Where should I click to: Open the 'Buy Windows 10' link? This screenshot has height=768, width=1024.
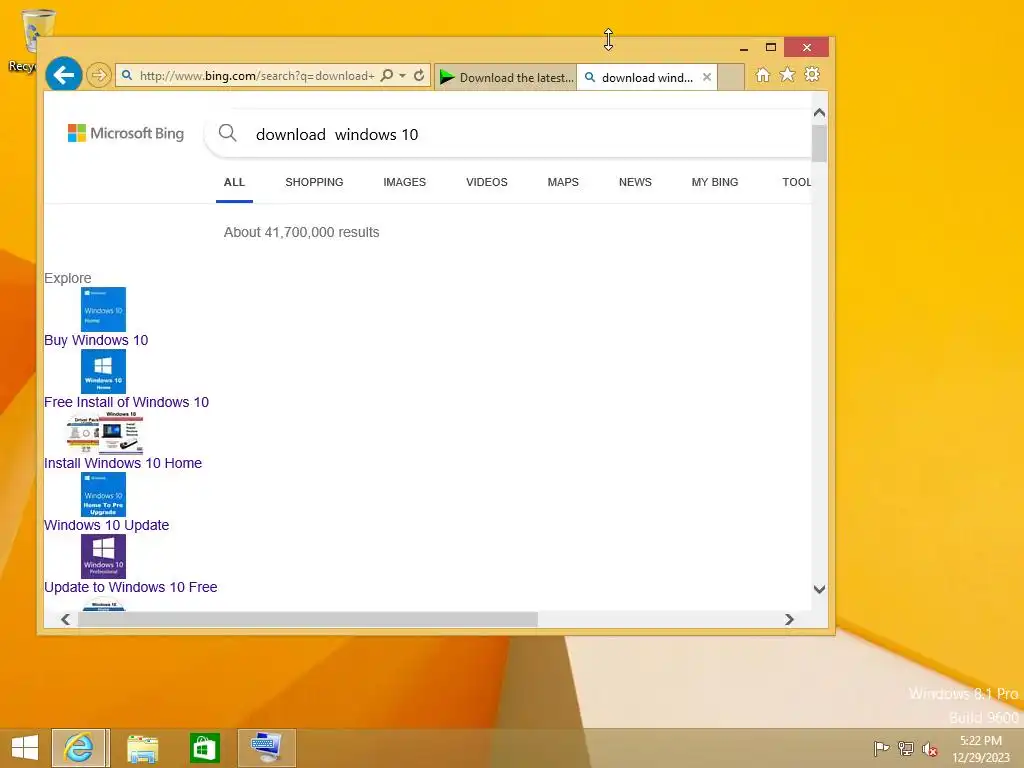click(96, 340)
